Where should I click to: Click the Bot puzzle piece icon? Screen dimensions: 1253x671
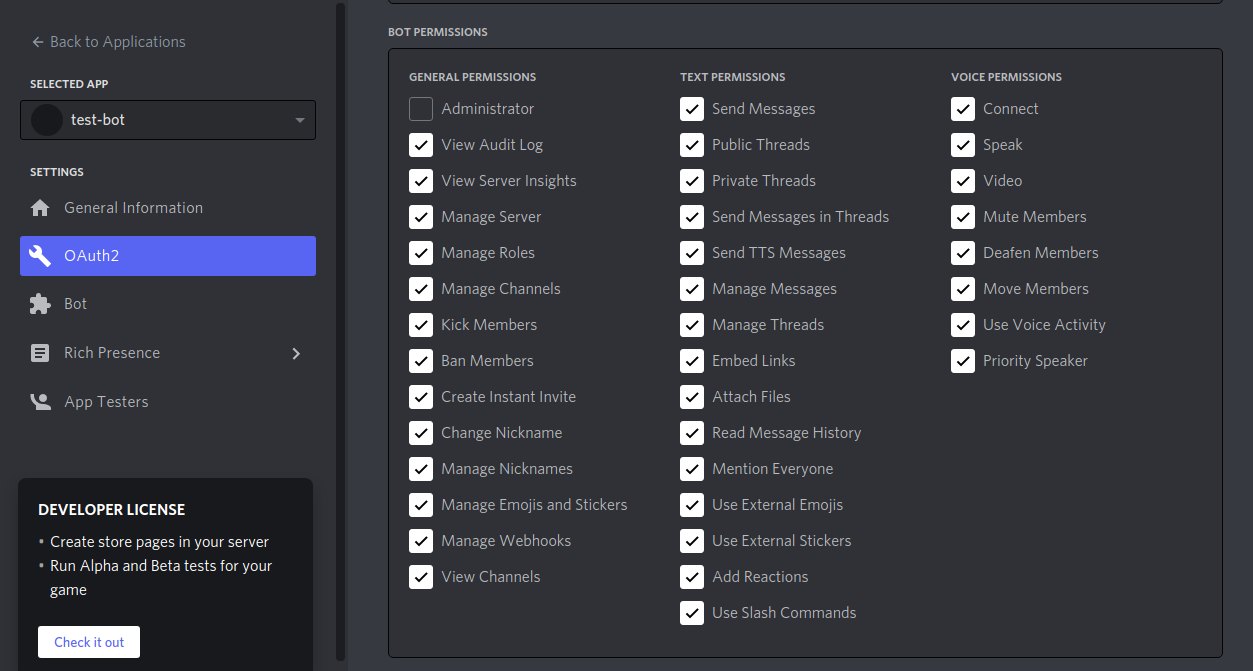pyautogui.click(x=40, y=304)
